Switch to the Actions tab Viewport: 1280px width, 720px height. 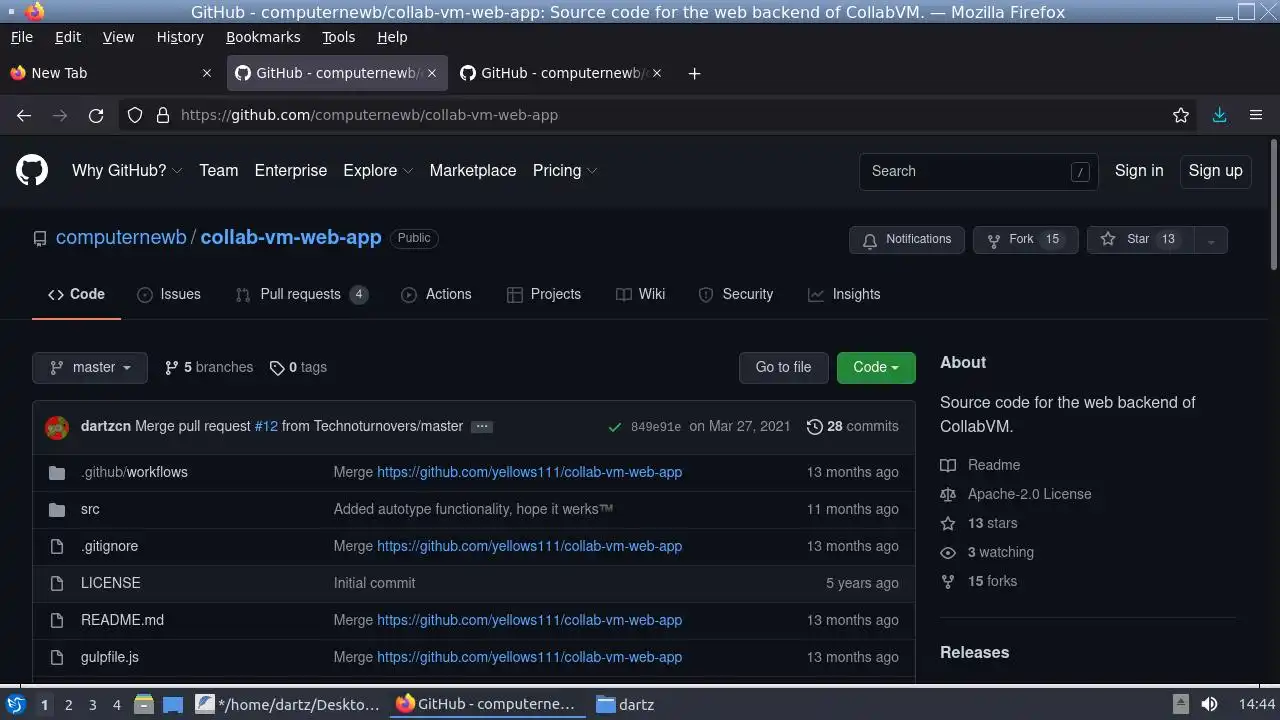coord(436,295)
